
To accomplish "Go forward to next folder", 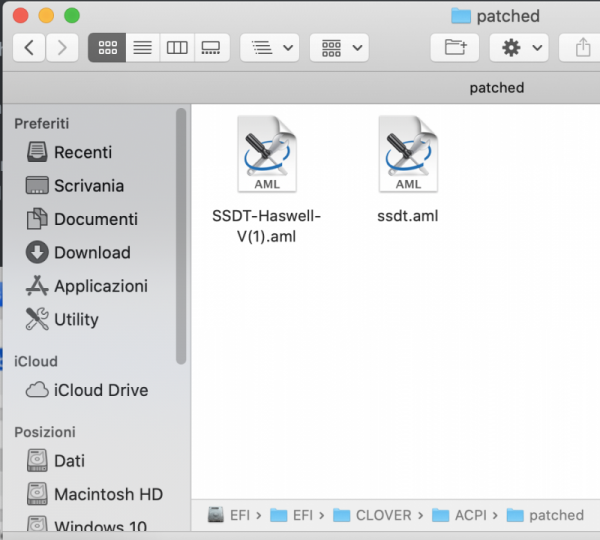I will [x=62, y=47].
